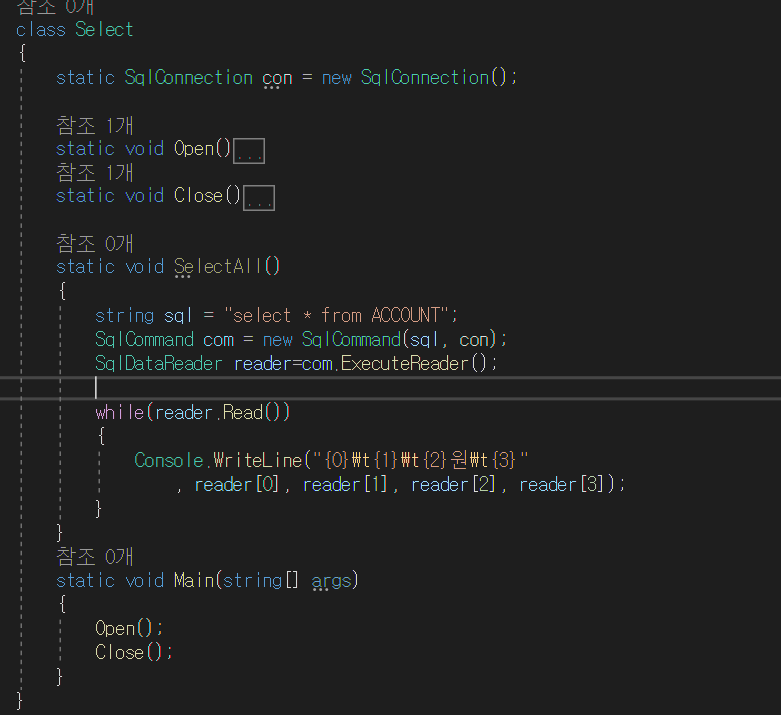Click 'reader[3]' argument
This screenshot has width=781, height=715.
560,484
